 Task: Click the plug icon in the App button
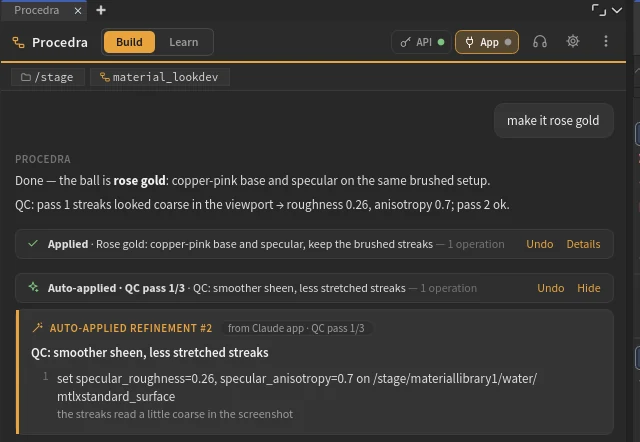click(x=469, y=42)
